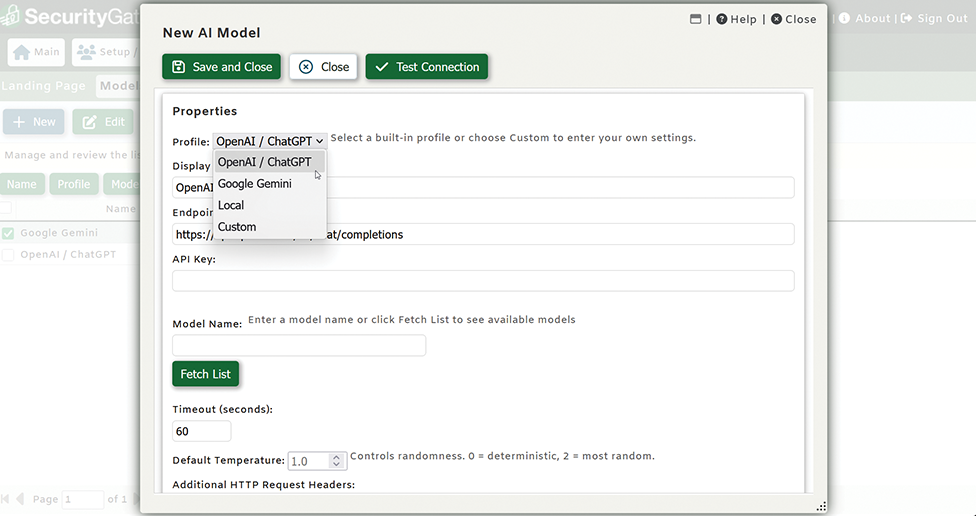976x516 pixels.
Task: Toggle the Google Gemini row checkbox
Action: 8,233
